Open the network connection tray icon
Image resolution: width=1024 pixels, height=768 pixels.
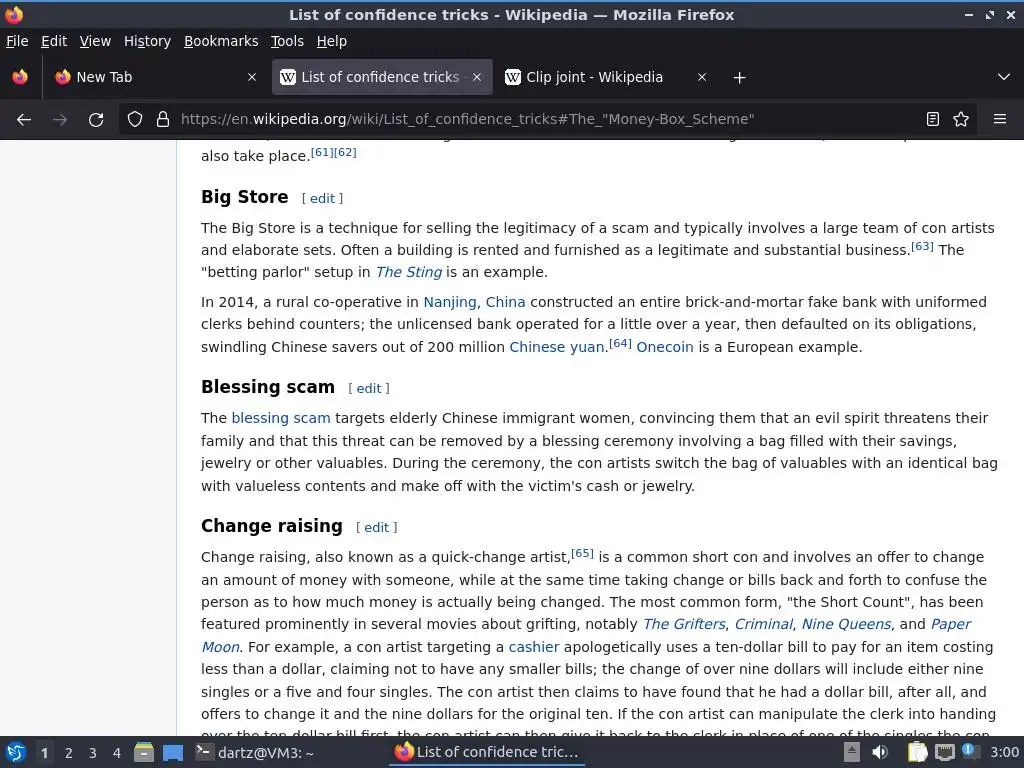pyautogui.click(x=944, y=753)
